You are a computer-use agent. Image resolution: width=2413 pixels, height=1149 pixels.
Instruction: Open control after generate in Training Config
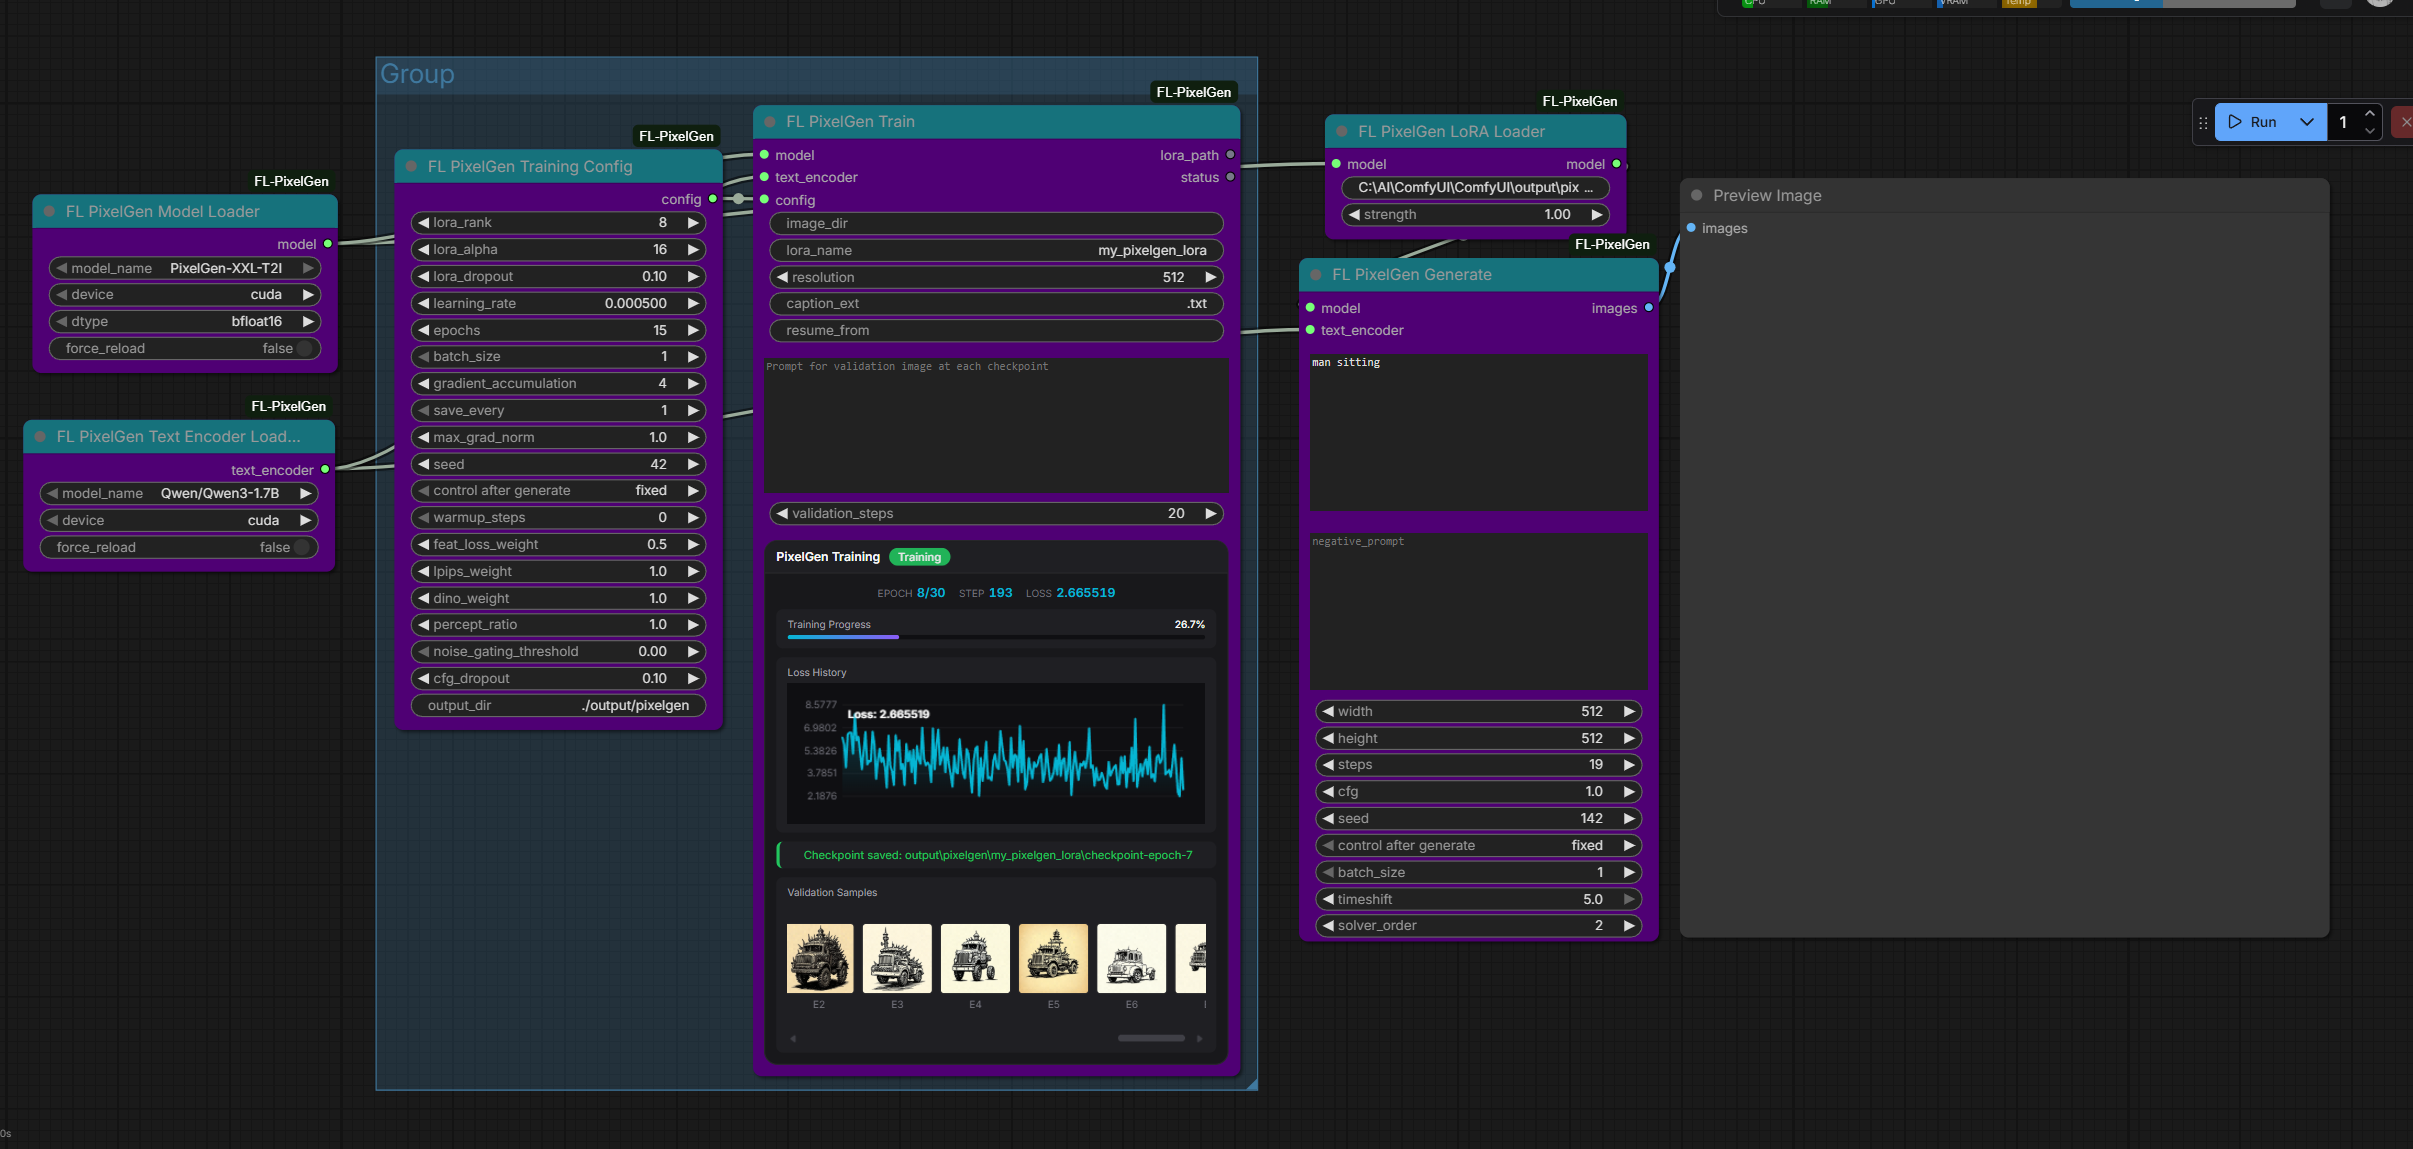(x=558, y=491)
